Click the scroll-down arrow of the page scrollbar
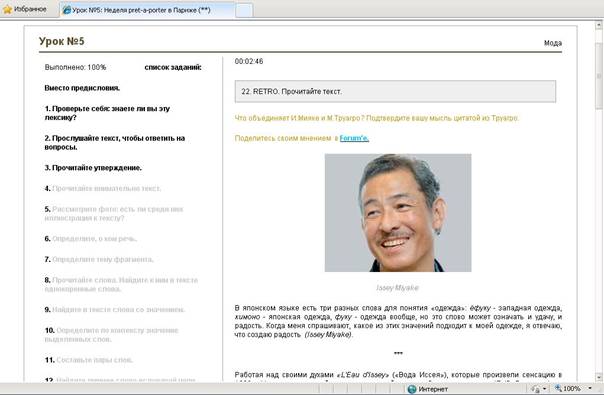The image size is (604, 395). click(x=599, y=377)
